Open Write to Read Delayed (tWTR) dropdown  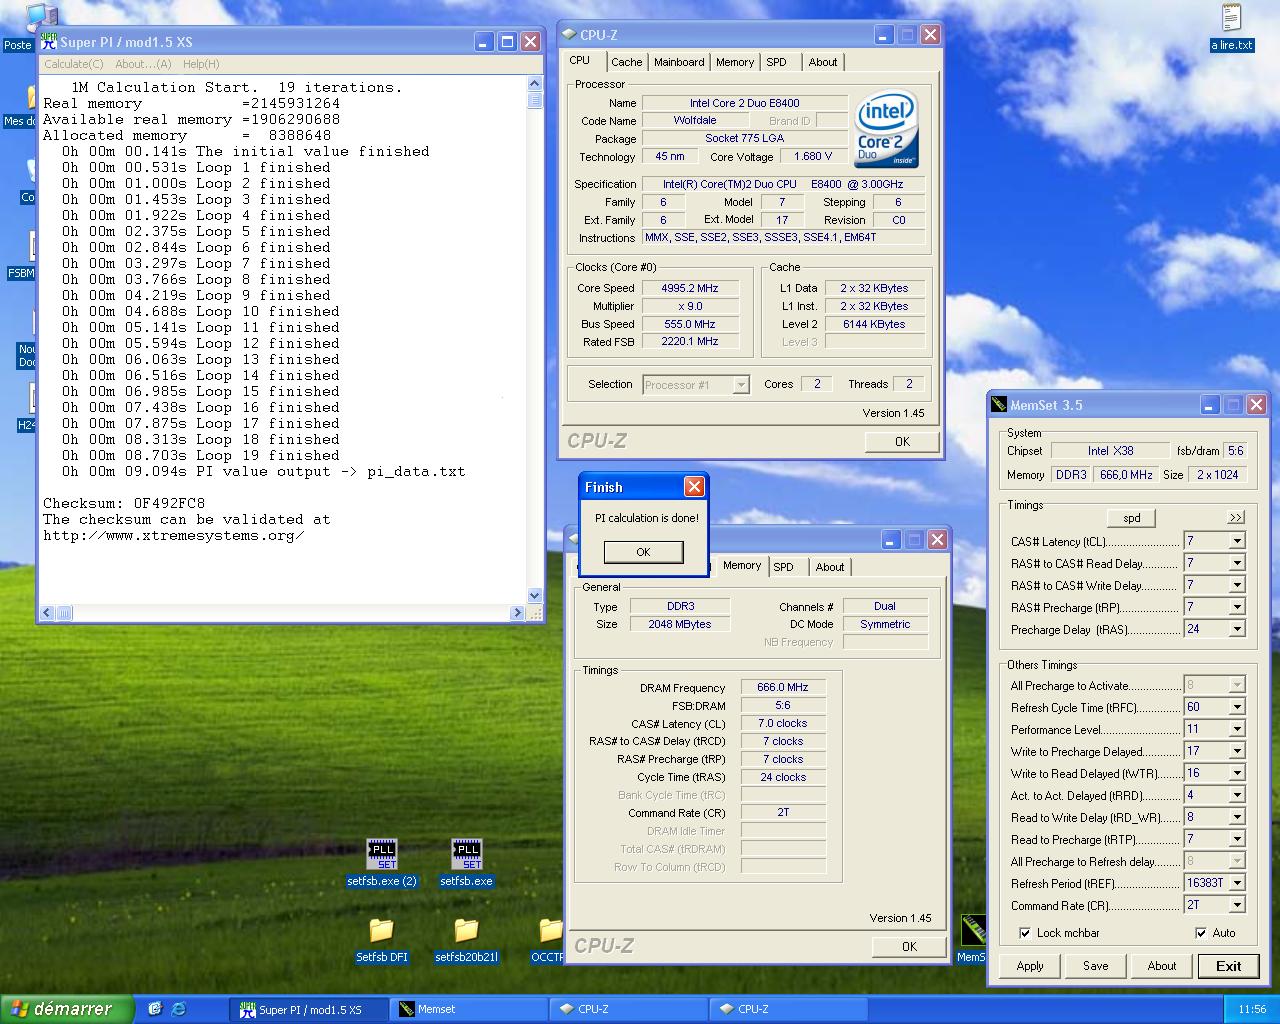coord(1237,773)
